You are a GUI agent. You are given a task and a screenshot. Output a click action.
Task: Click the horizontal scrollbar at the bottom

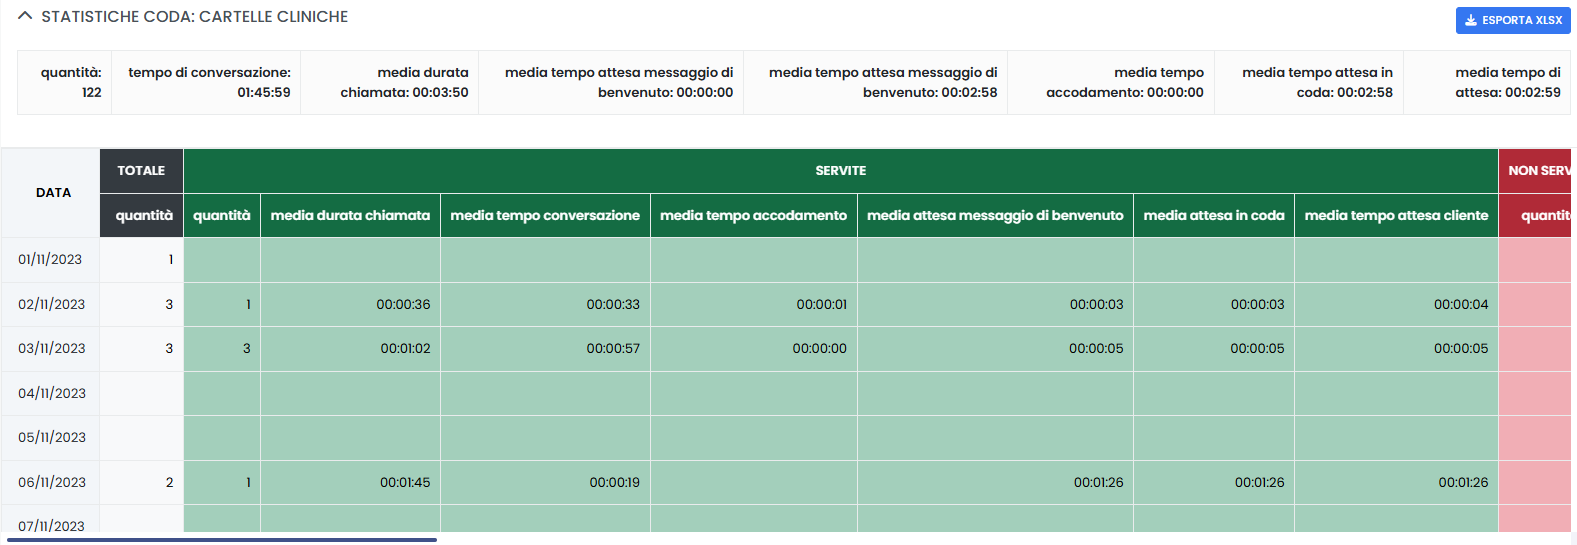coord(222,540)
